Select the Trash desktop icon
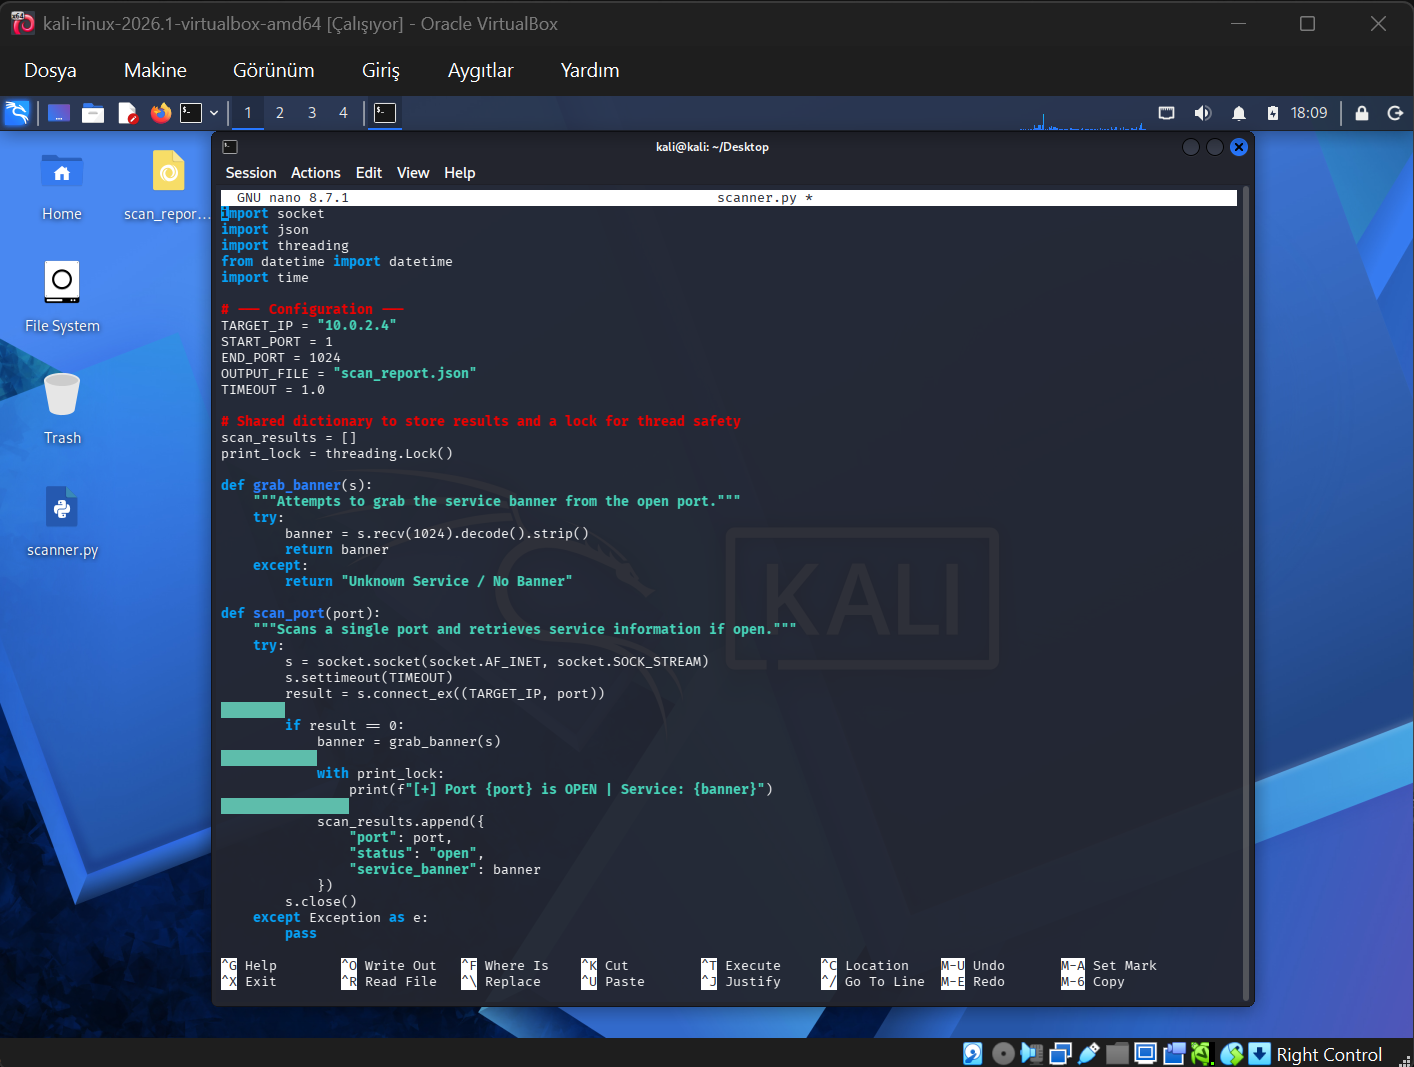The image size is (1414, 1067). point(62,410)
